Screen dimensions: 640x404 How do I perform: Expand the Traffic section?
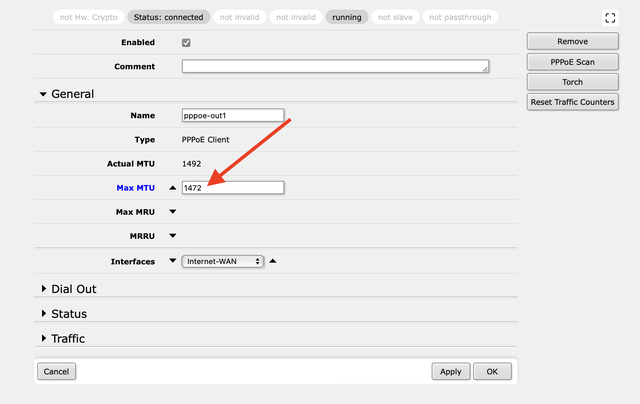coord(44,338)
